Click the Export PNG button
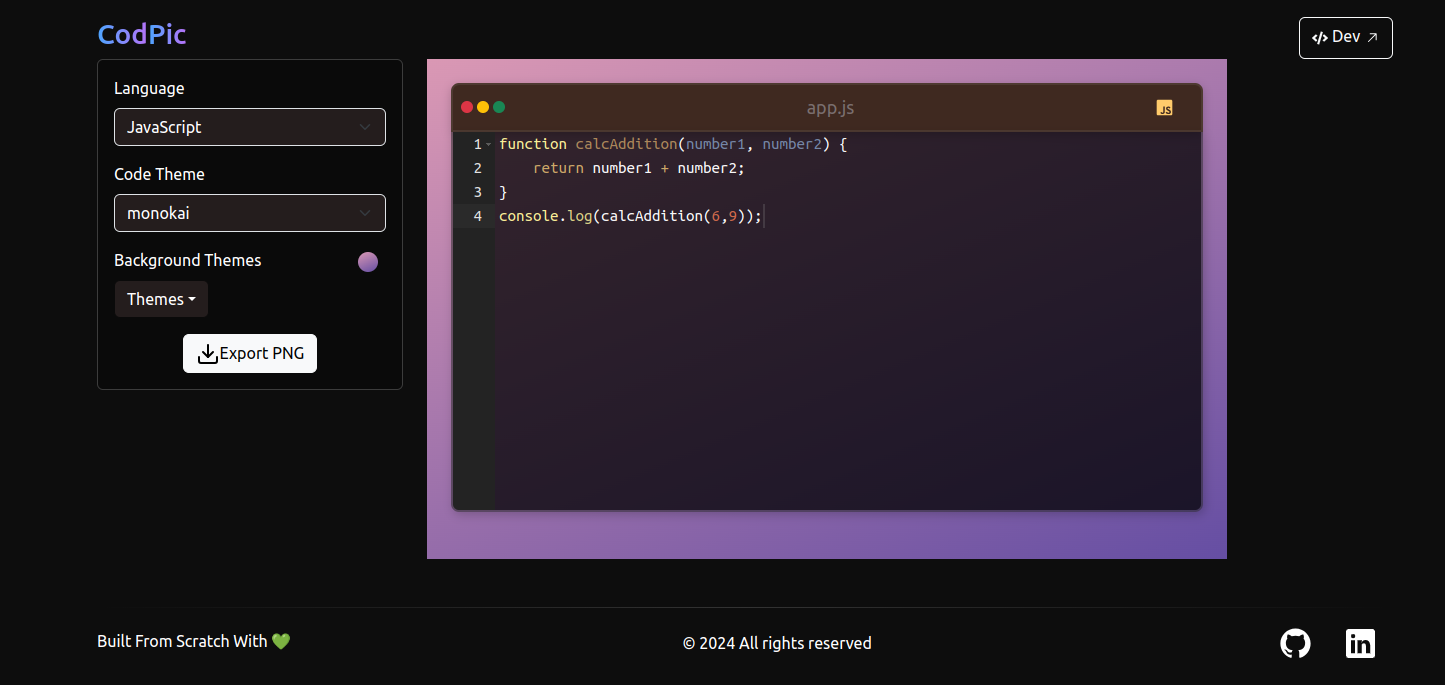 pos(250,353)
